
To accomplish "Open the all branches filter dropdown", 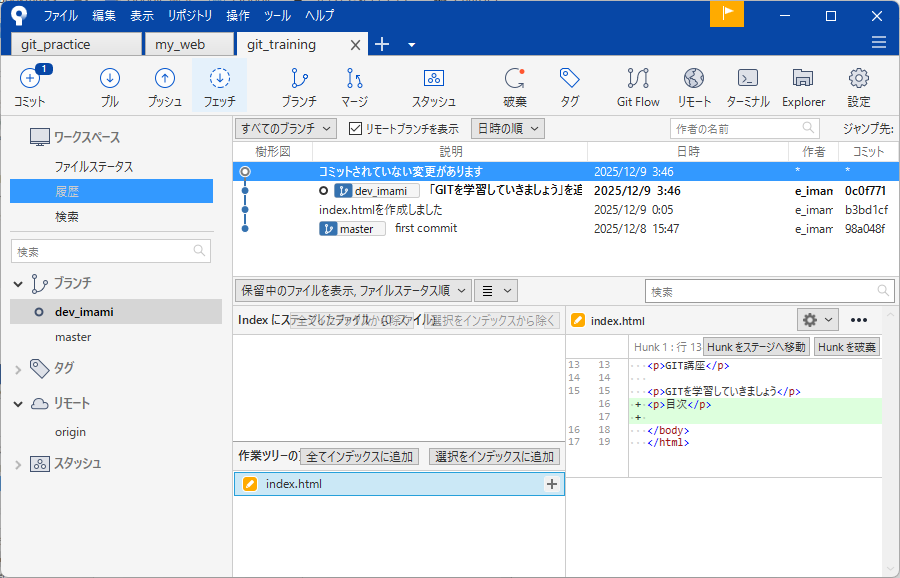I will [x=288, y=128].
